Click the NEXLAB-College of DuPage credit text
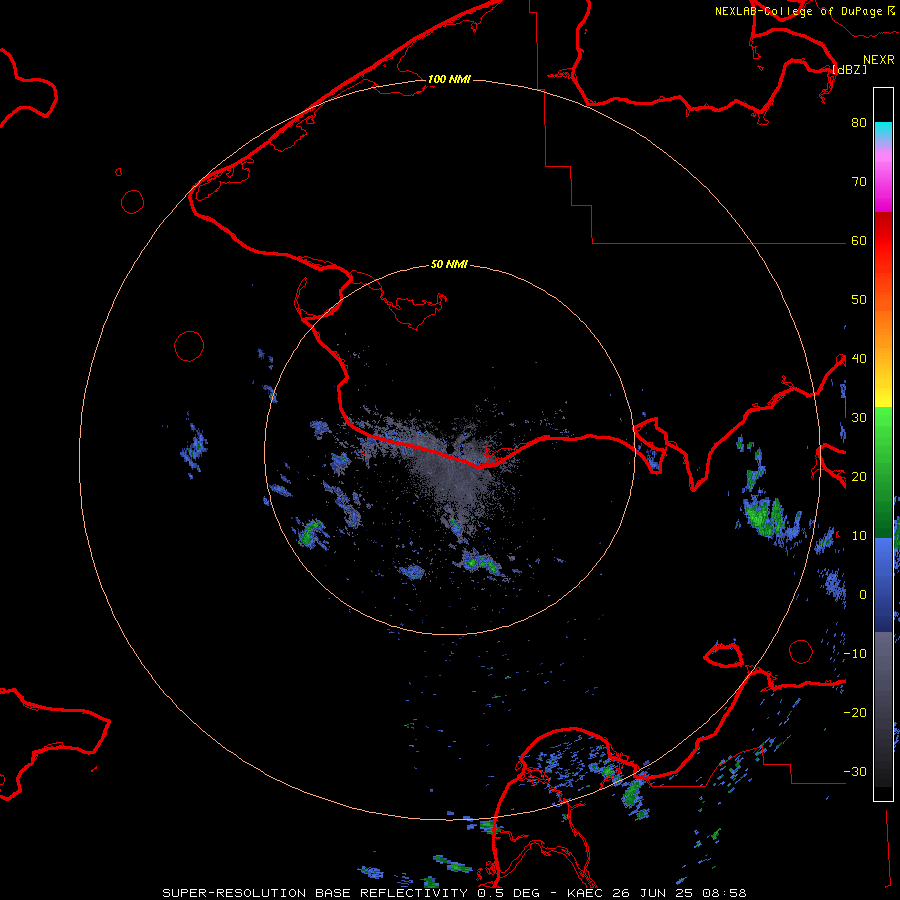This screenshot has height=900, width=900. pyautogui.click(x=798, y=11)
